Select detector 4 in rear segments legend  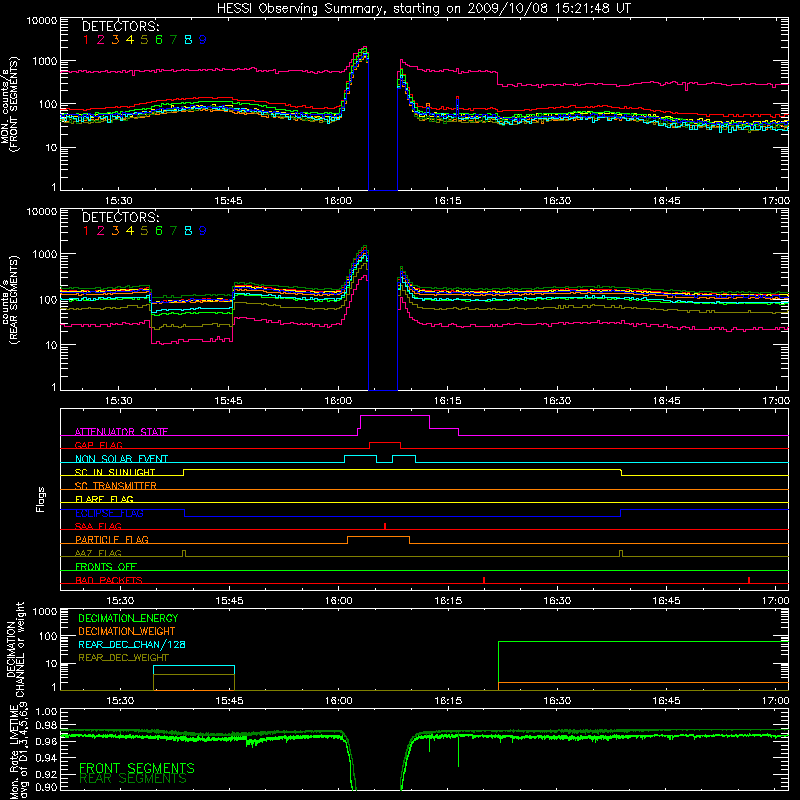pos(130,231)
